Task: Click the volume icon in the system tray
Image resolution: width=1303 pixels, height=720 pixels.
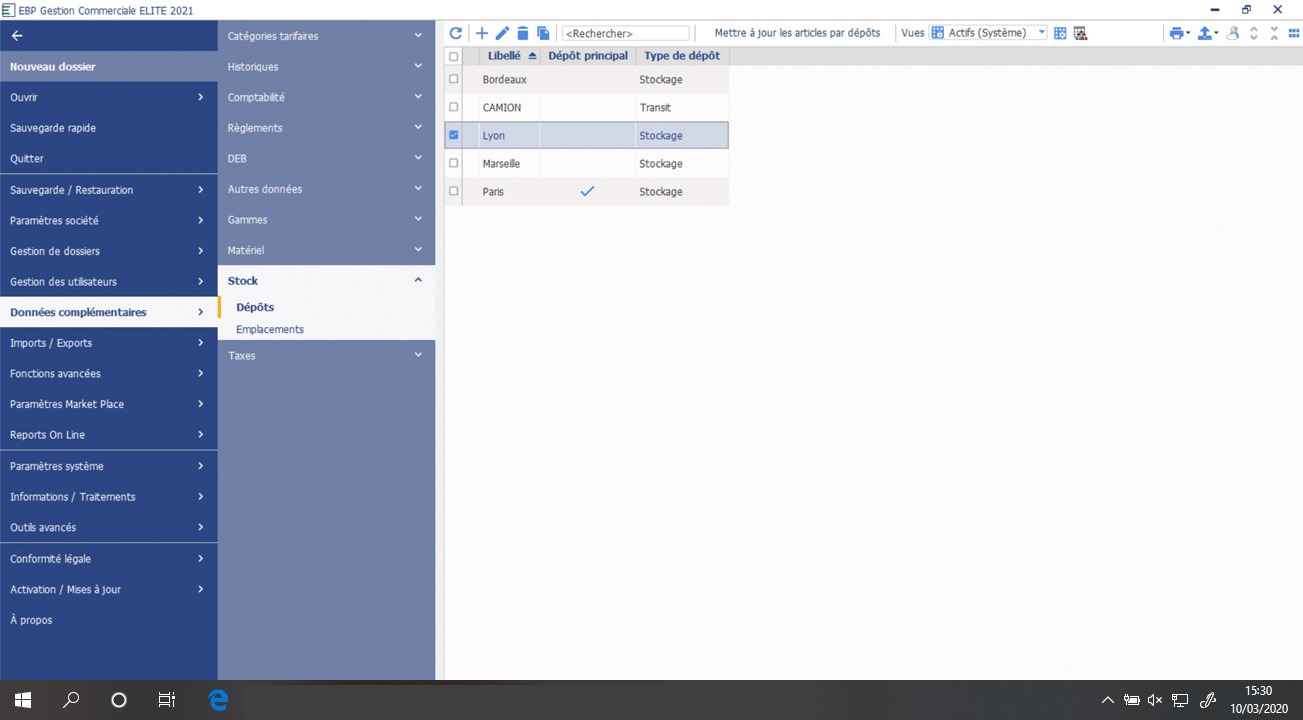Action: [x=1156, y=700]
